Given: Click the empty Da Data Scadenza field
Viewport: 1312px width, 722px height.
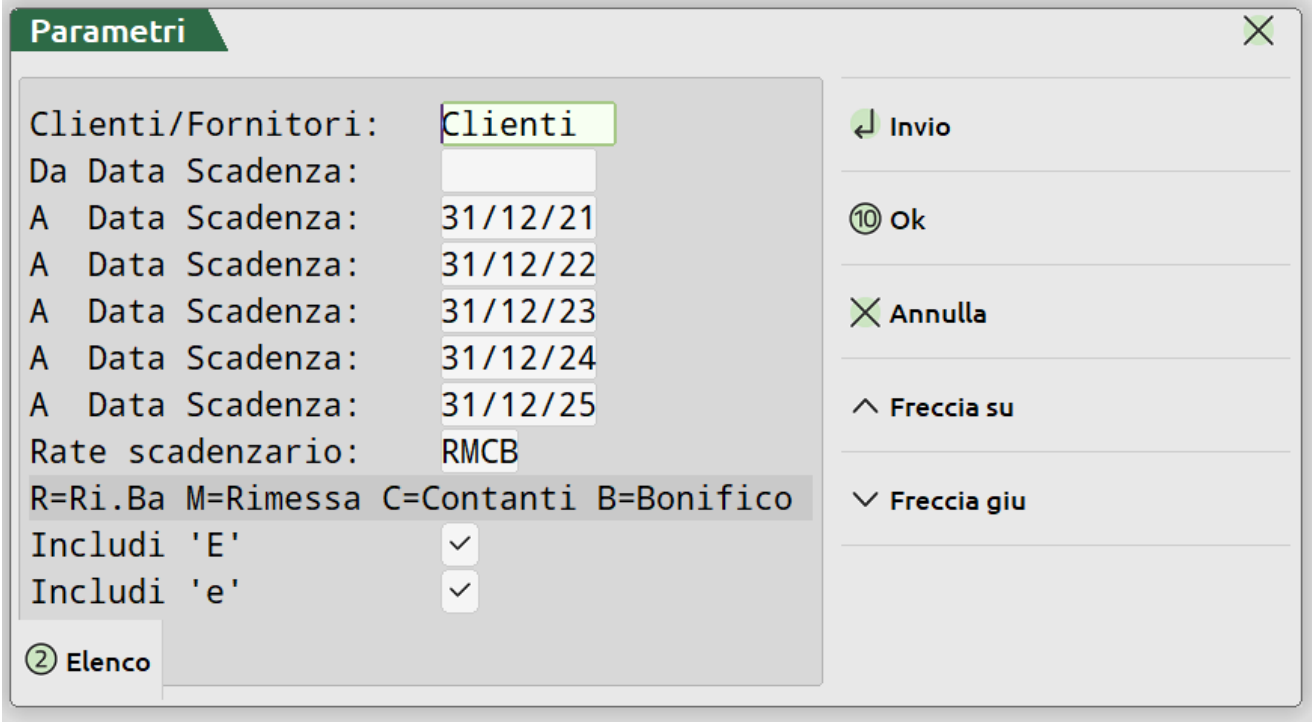Looking at the screenshot, I should [x=518, y=171].
